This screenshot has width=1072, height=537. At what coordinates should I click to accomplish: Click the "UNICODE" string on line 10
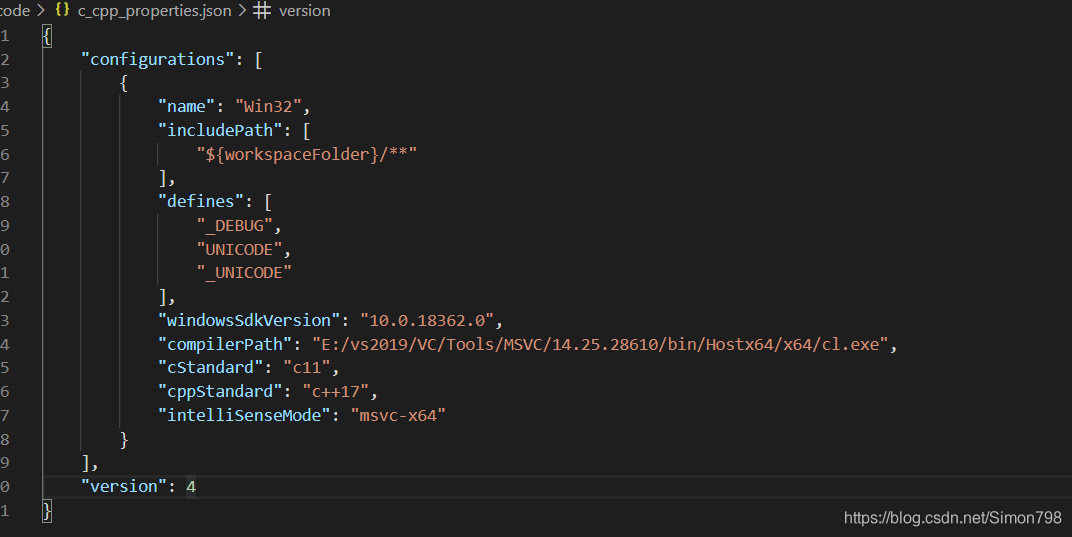pyautogui.click(x=239, y=250)
